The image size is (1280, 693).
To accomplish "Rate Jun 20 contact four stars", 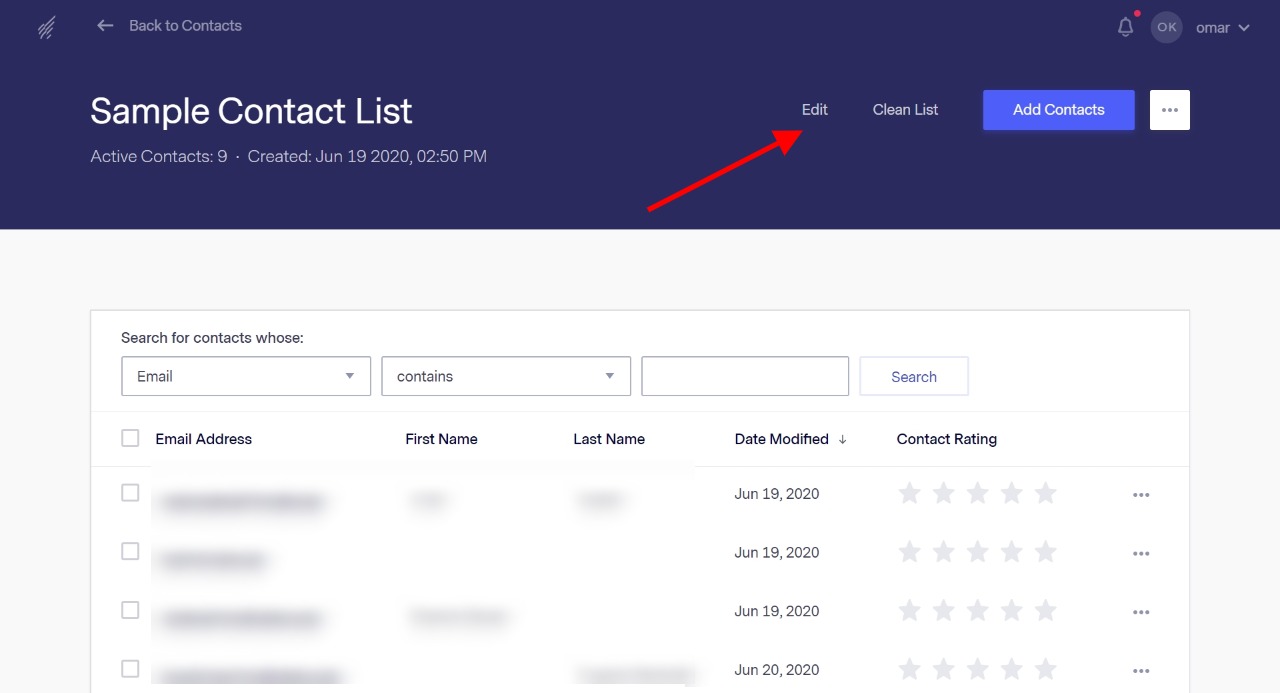I will click(1011, 670).
